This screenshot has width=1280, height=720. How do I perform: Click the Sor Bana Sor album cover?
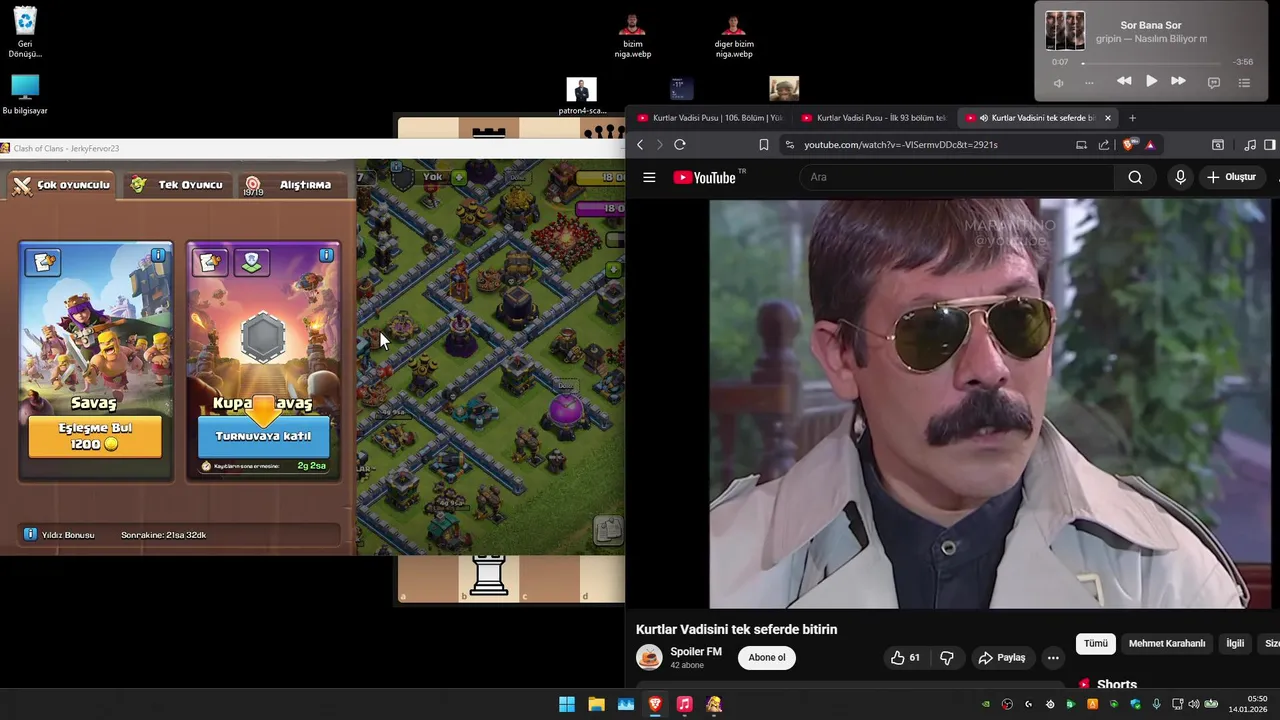coord(1065,31)
